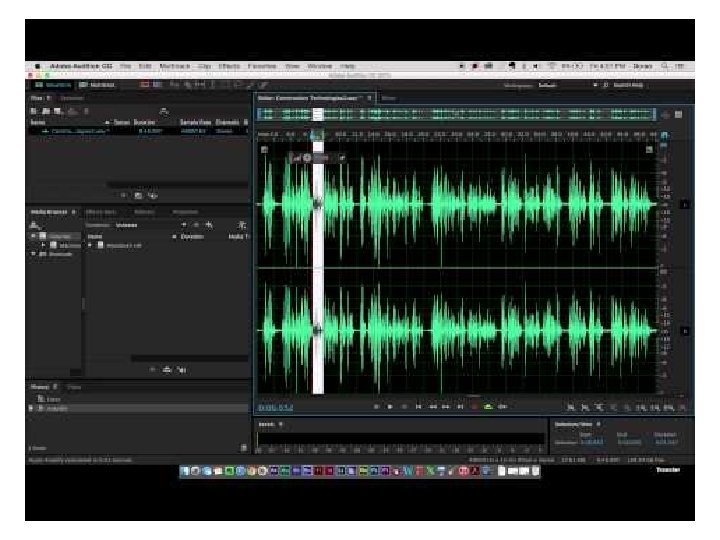The image size is (720, 540).
Task: Toggle the green Loop Playback button
Action: tap(488, 406)
